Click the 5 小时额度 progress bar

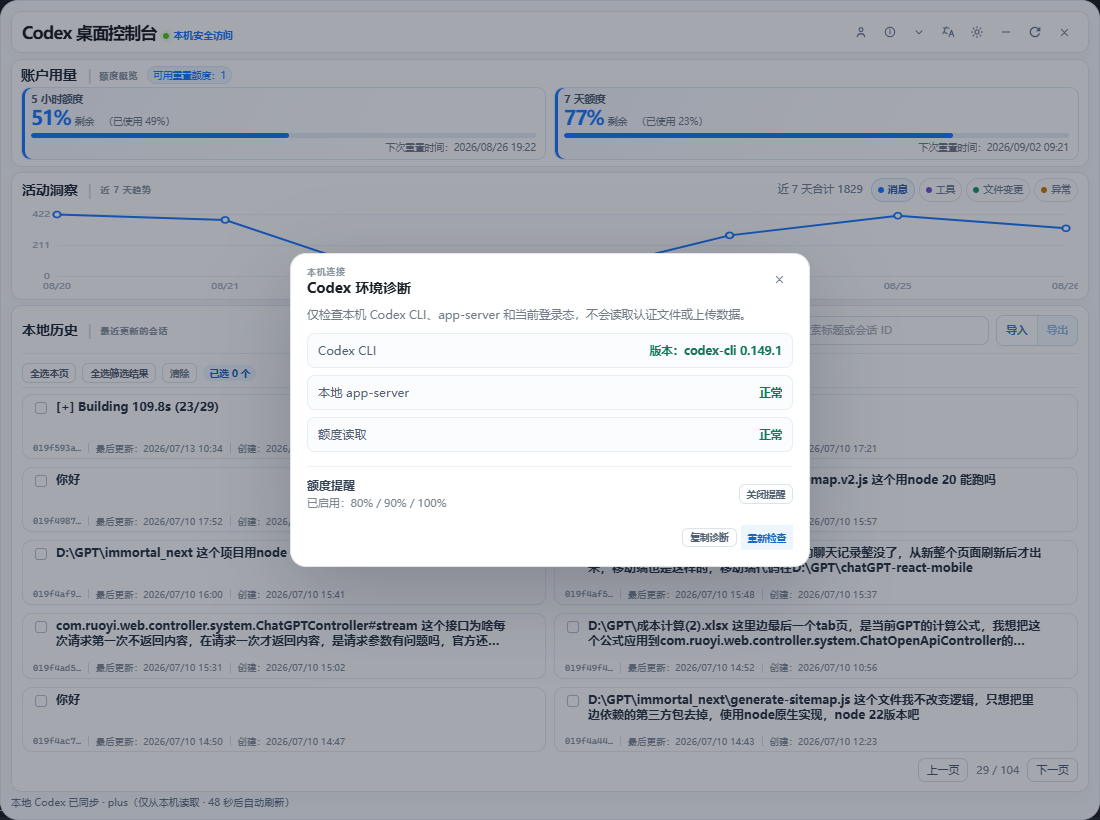[283, 135]
